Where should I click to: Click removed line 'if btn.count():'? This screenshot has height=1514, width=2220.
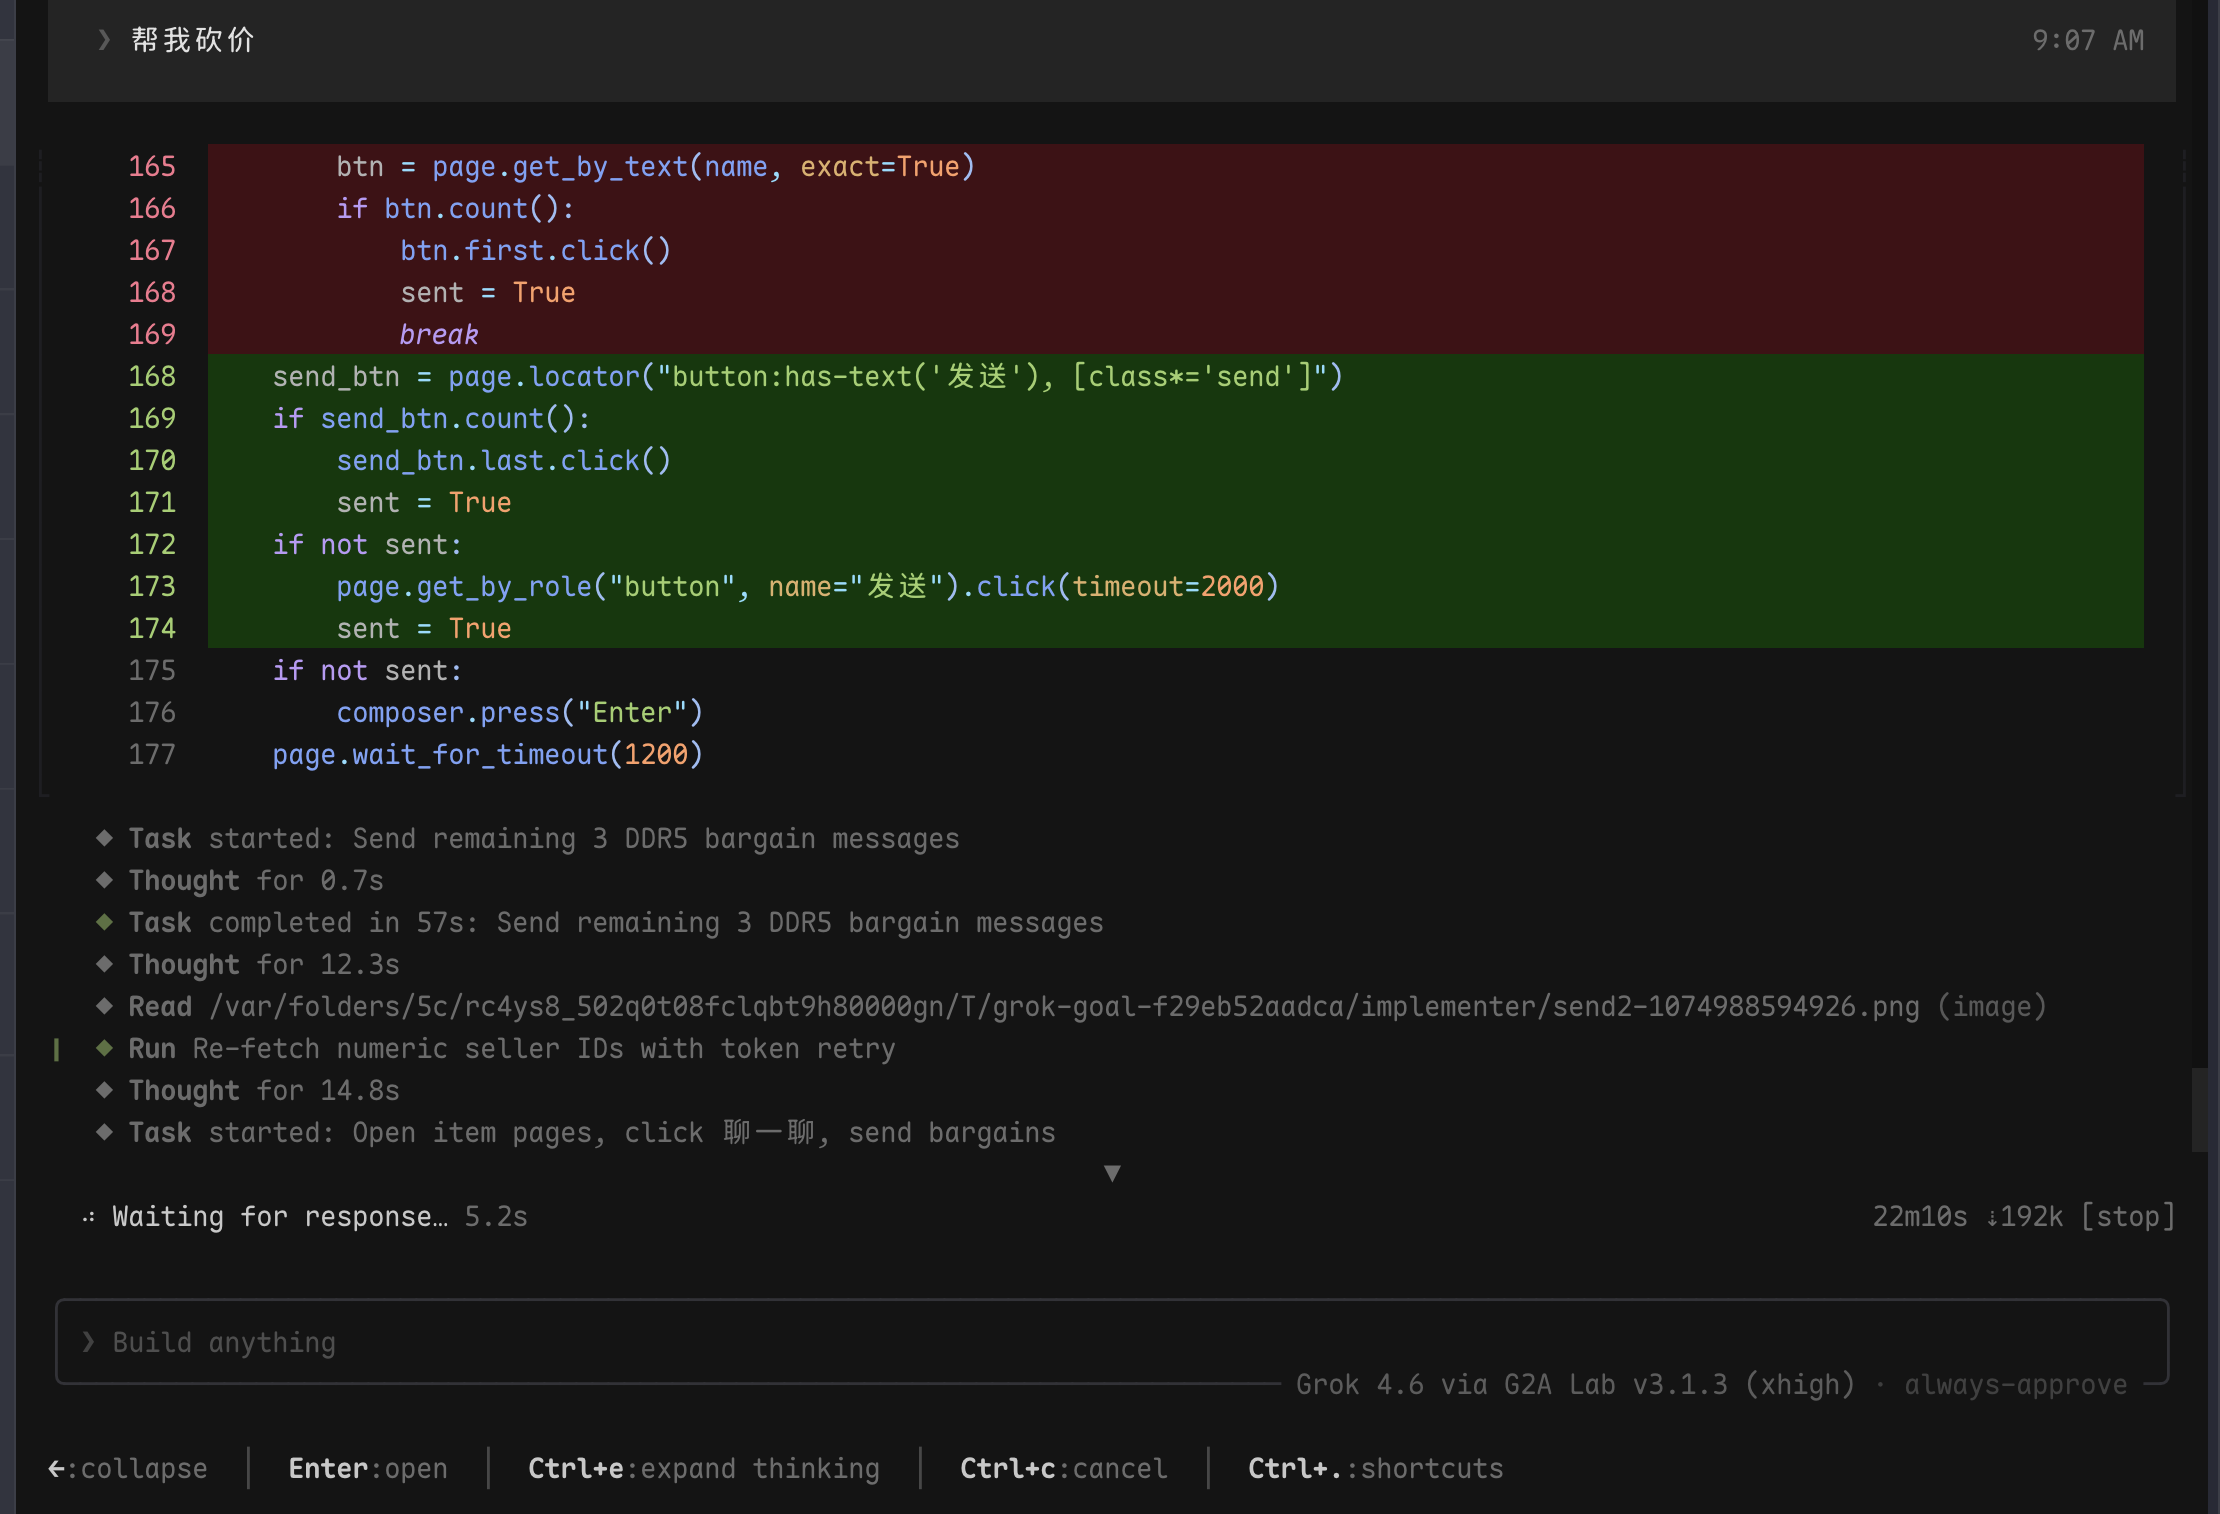click(456, 208)
